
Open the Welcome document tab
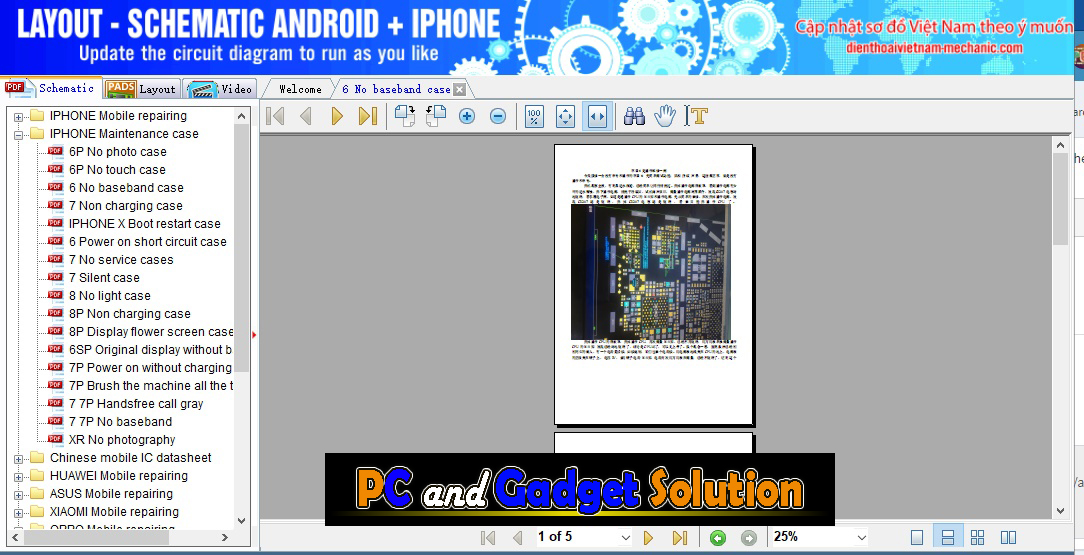click(x=300, y=89)
